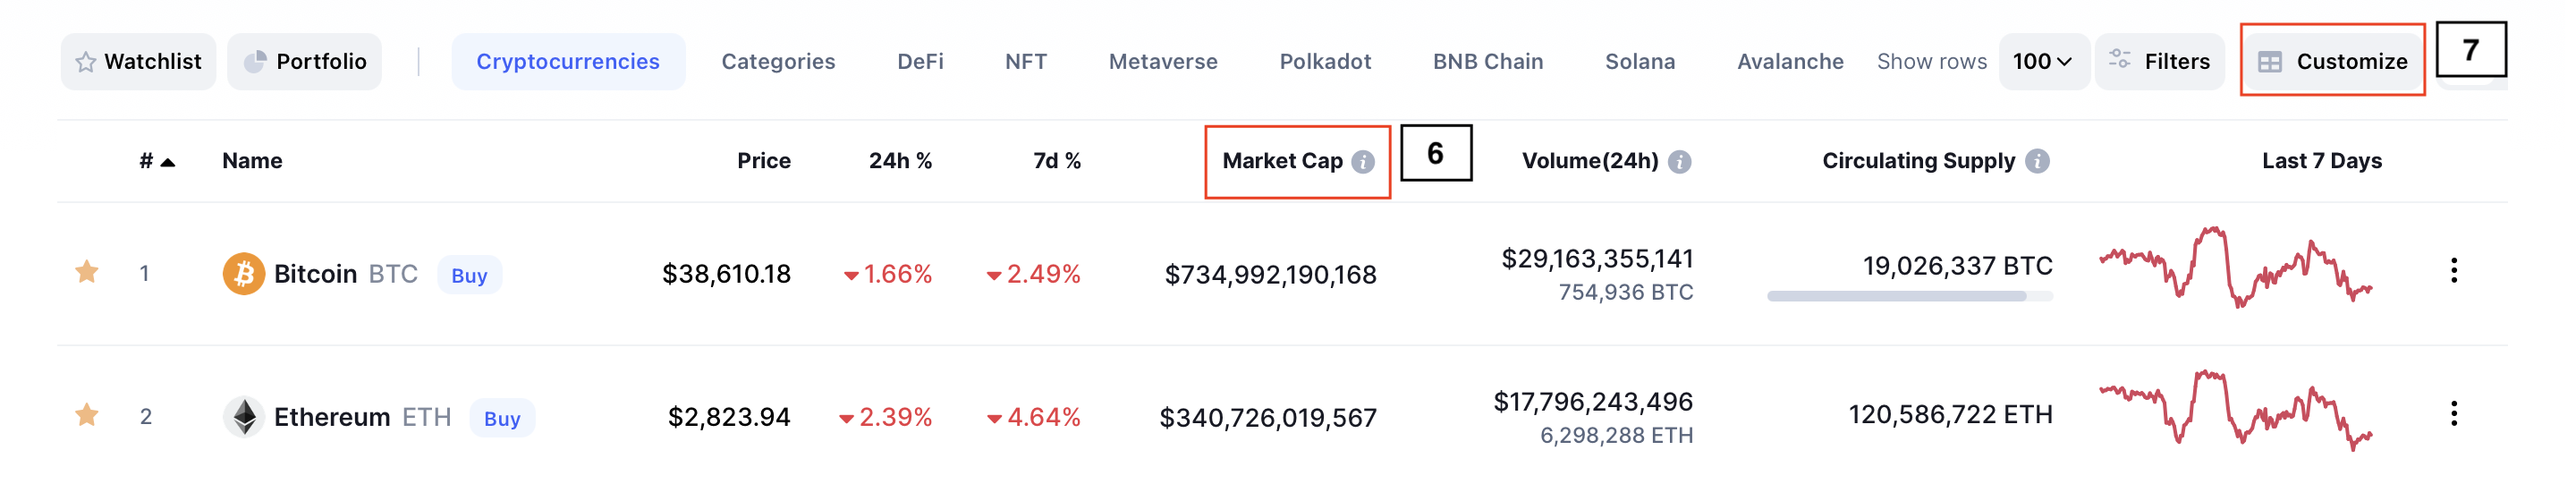Screen dimensions: 2576x484
Task: Click the Watchlist button
Action: click(x=138, y=61)
